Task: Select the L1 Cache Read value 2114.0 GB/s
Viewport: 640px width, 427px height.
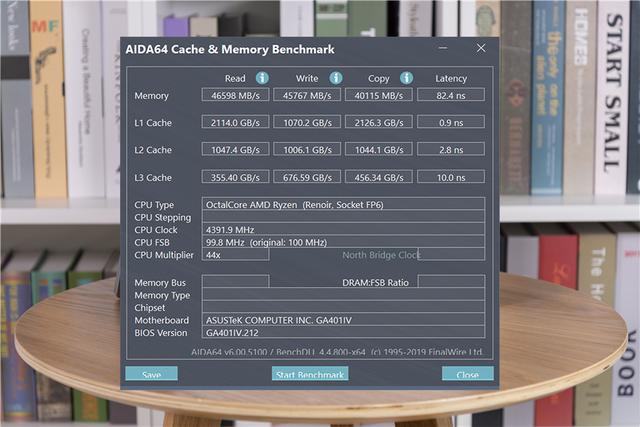Action: click(235, 122)
